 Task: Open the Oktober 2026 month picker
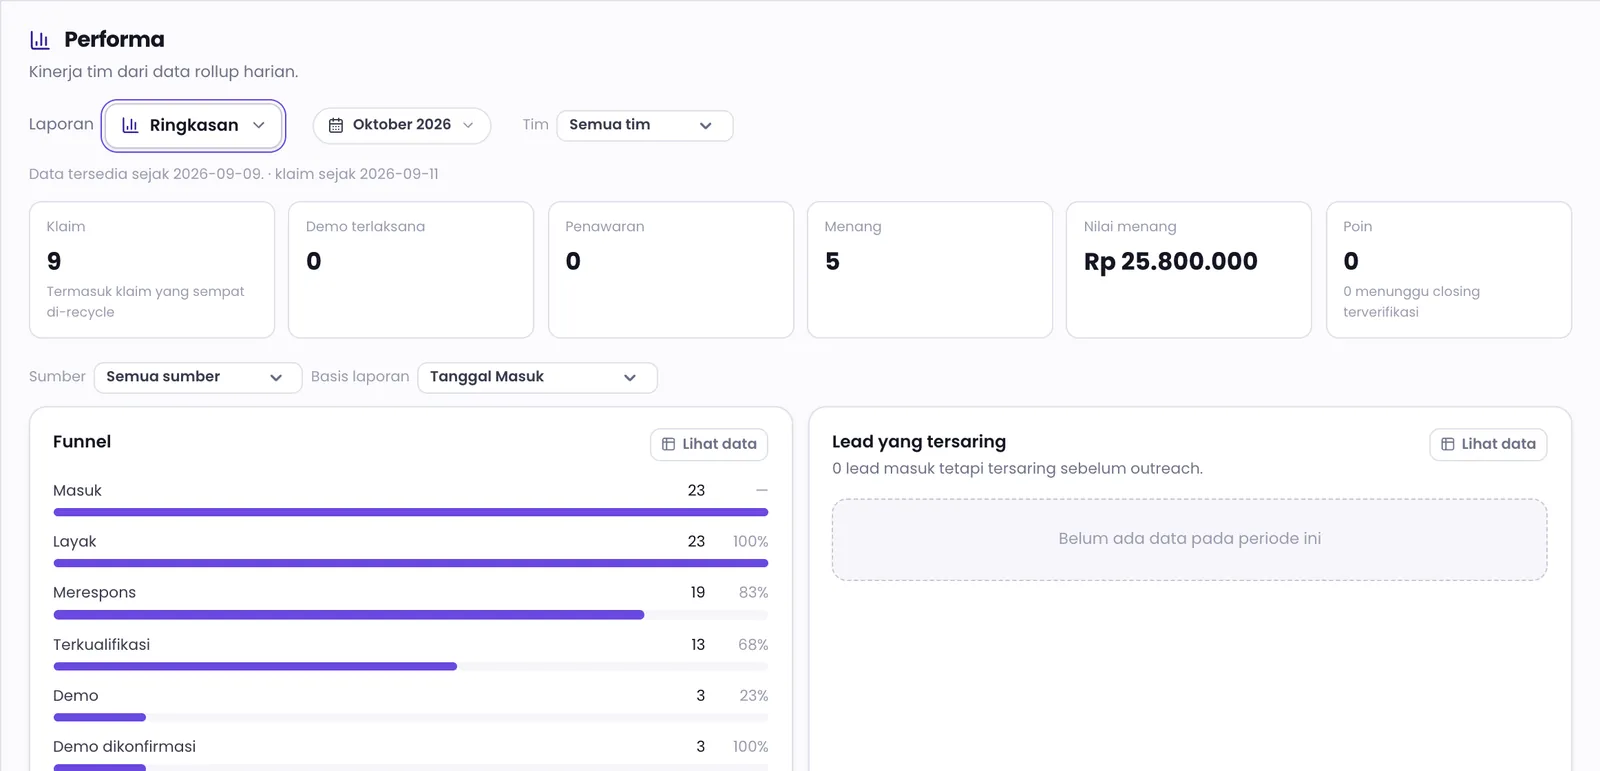click(x=402, y=125)
